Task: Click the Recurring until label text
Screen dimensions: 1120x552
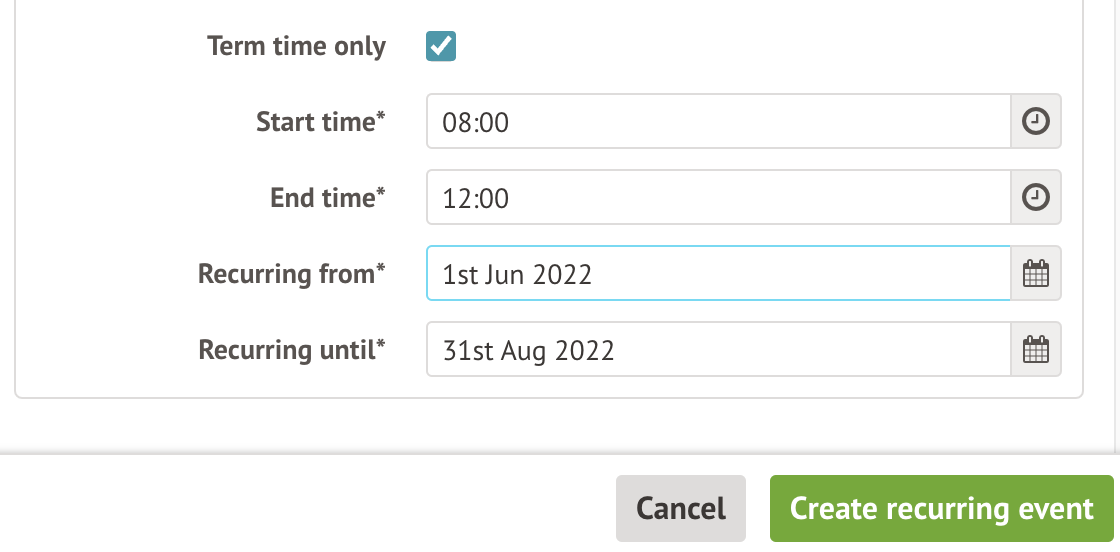Action: 291,350
